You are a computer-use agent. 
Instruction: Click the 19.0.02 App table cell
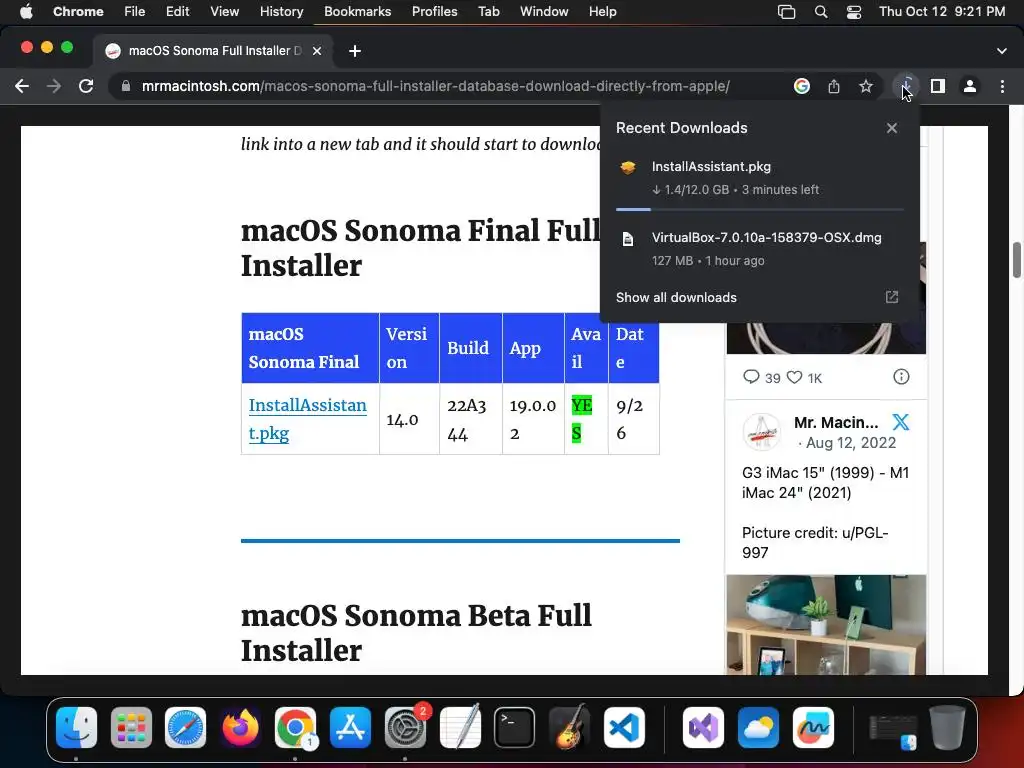tap(533, 419)
